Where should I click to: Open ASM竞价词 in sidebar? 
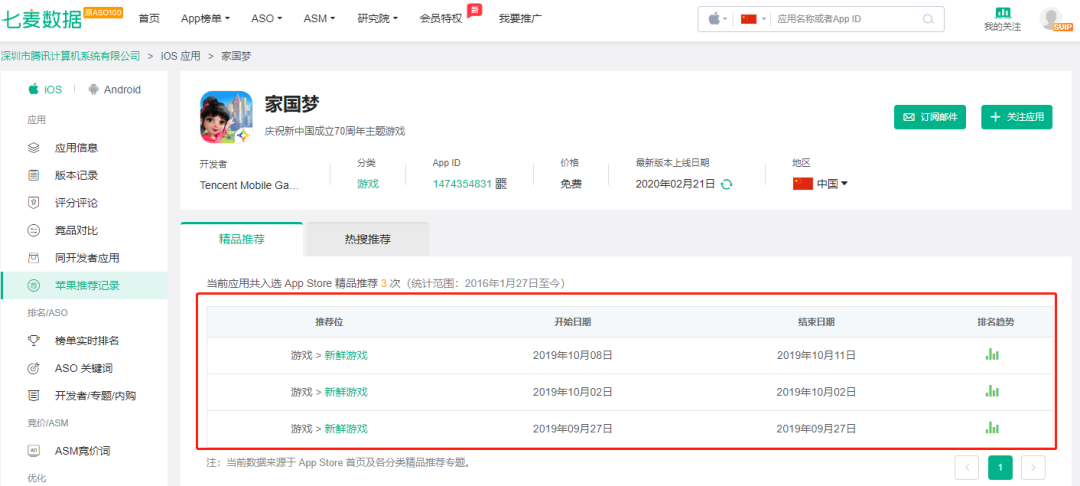(84, 451)
